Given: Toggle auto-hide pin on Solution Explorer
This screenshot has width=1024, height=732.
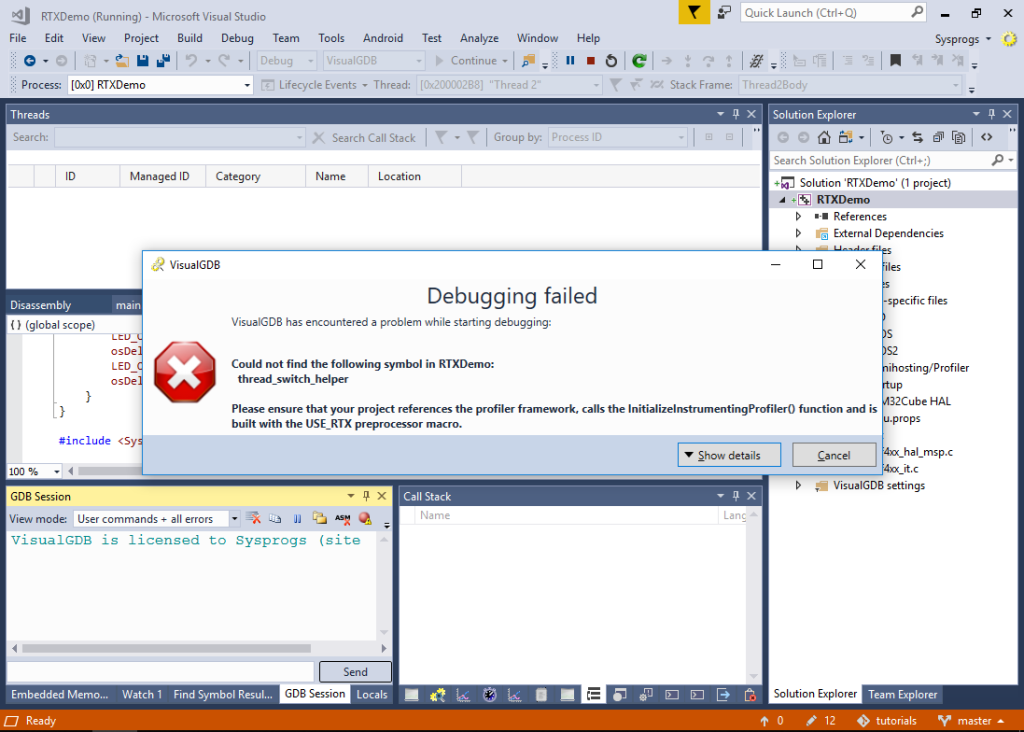Looking at the screenshot, I should pyautogui.click(x=991, y=114).
